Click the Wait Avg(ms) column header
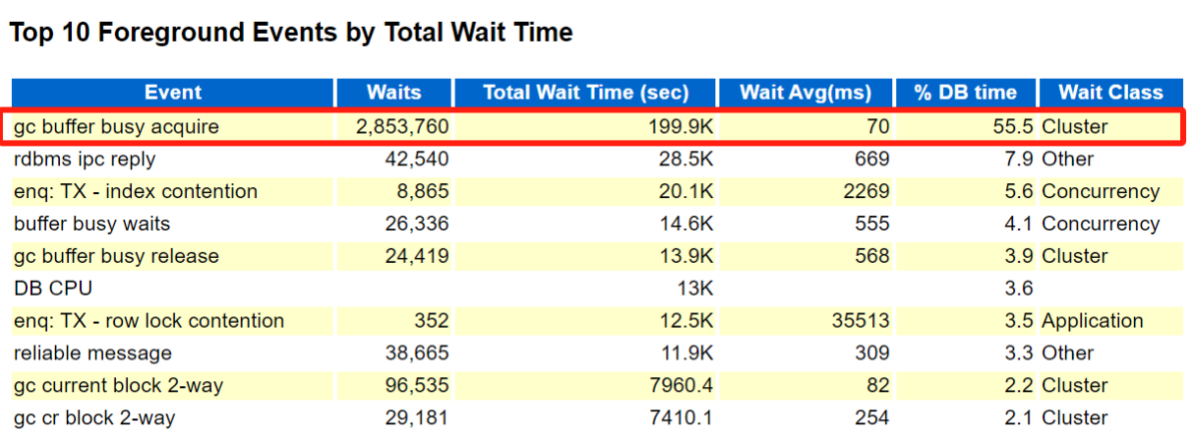Image resolution: width=1200 pixels, height=438 pixels. (x=806, y=93)
